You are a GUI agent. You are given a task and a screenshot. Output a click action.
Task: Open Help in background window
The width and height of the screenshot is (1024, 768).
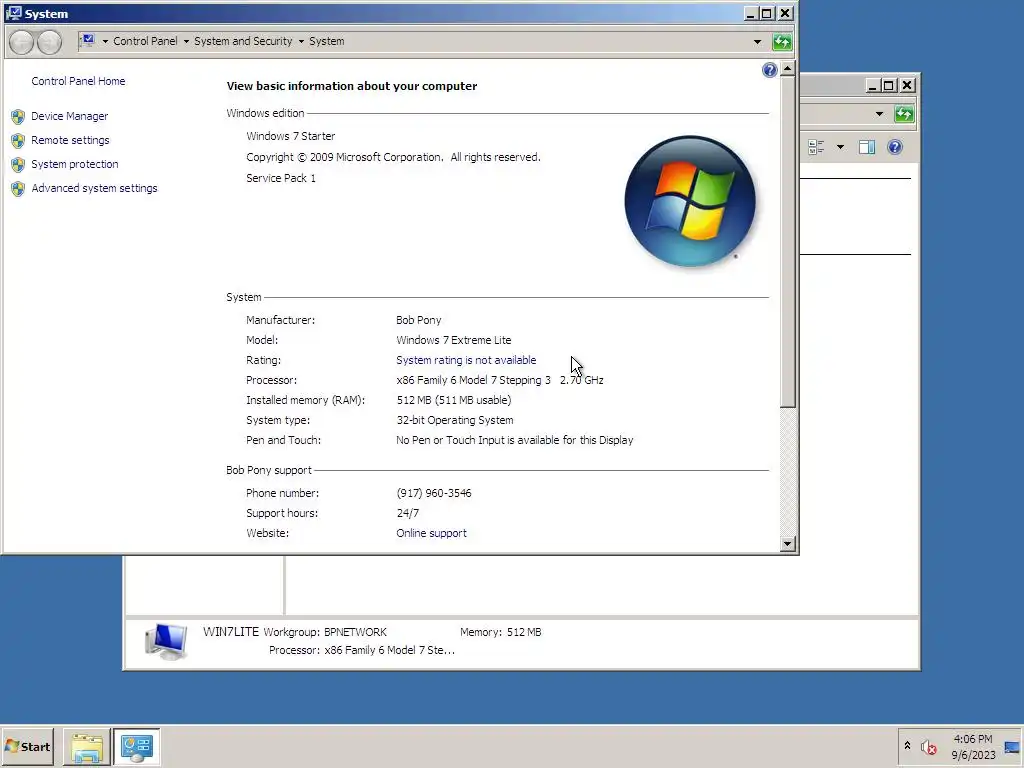895,147
